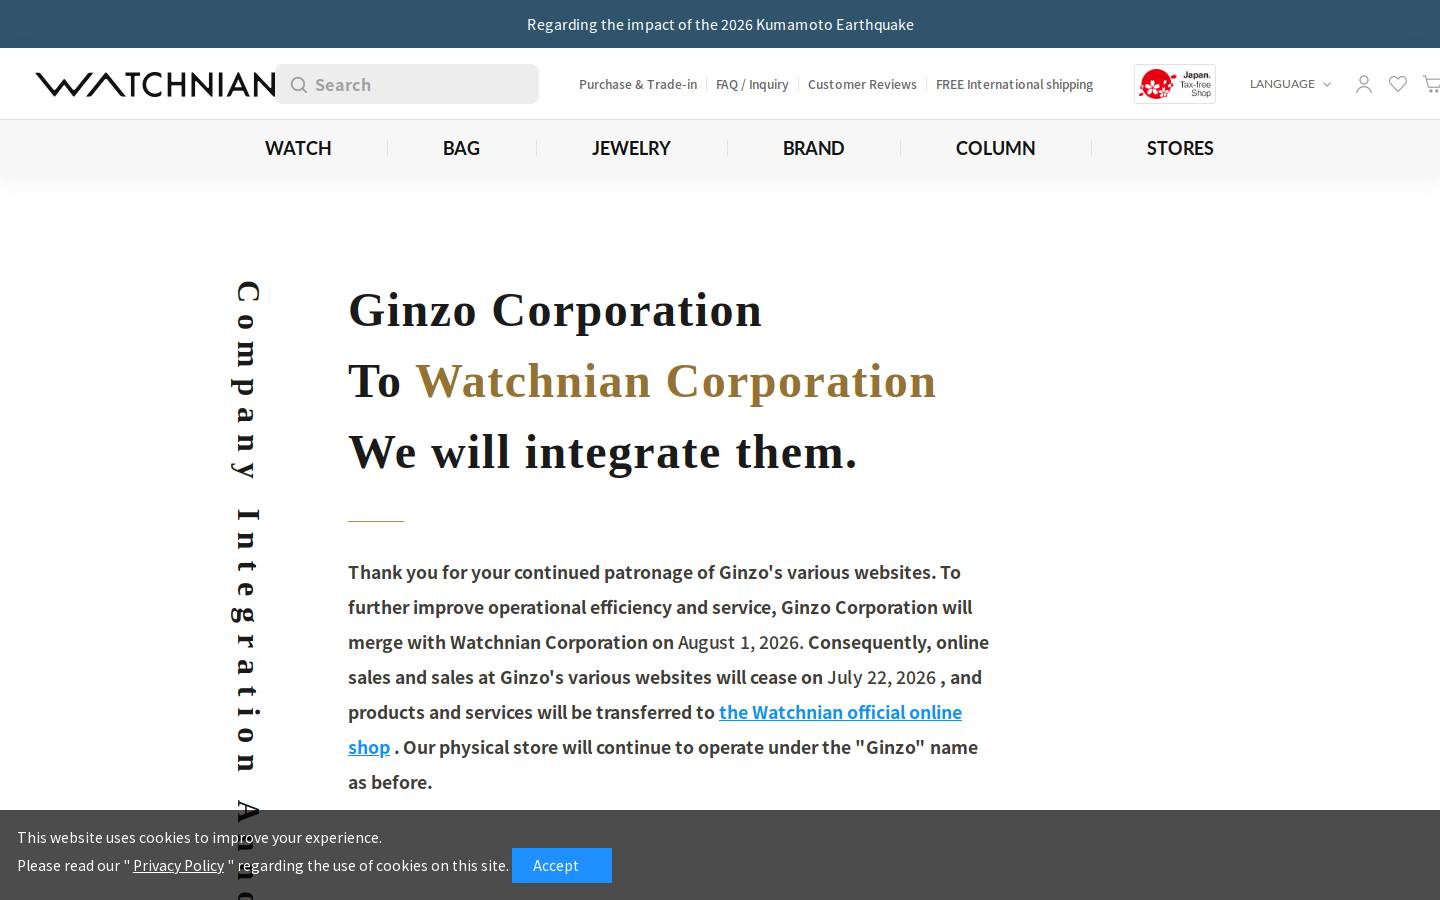The width and height of the screenshot is (1440, 900).
Task: Expand the LANGUAGE dropdown
Action: pyautogui.click(x=1290, y=84)
